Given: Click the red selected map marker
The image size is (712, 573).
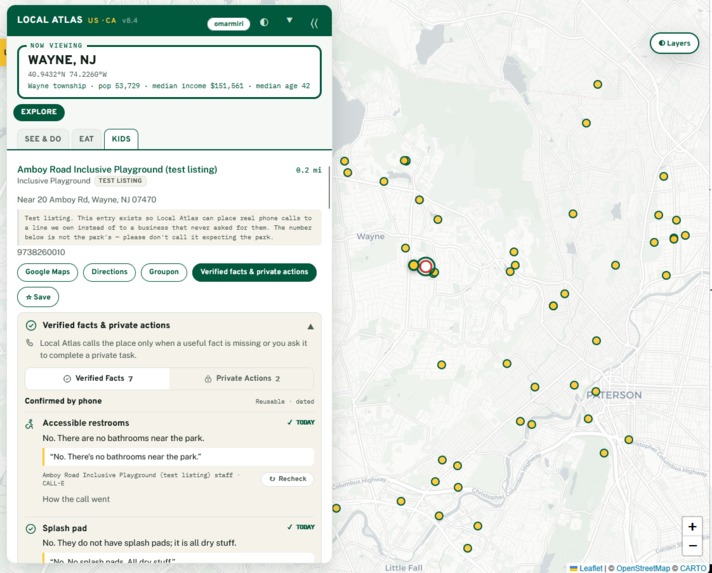Looking at the screenshot, I should coord(425,267).
